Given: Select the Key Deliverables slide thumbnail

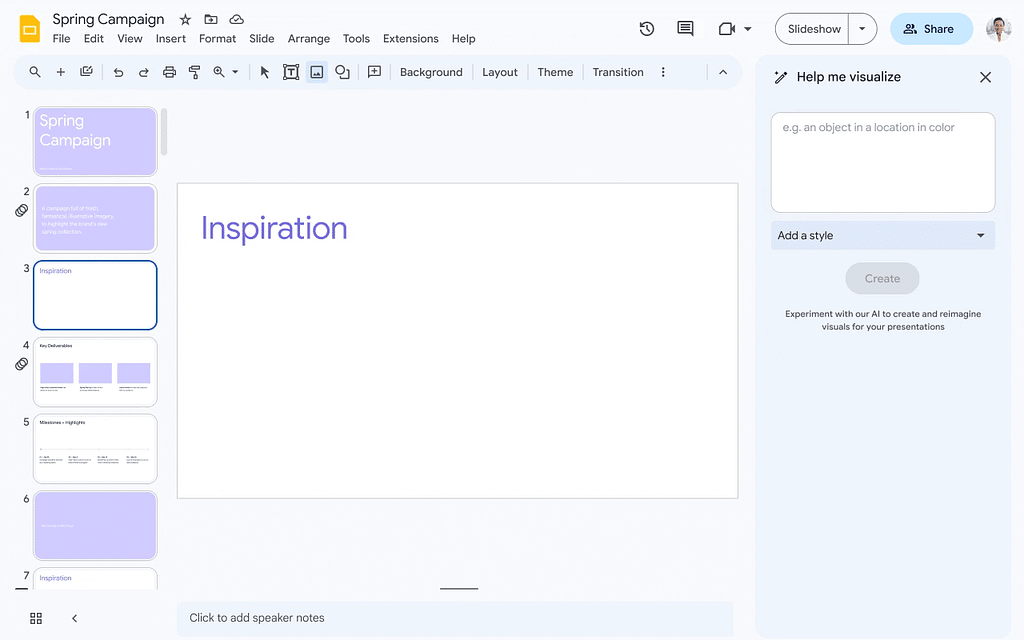Looking at the screenshot, I should (x=95, y=372).
